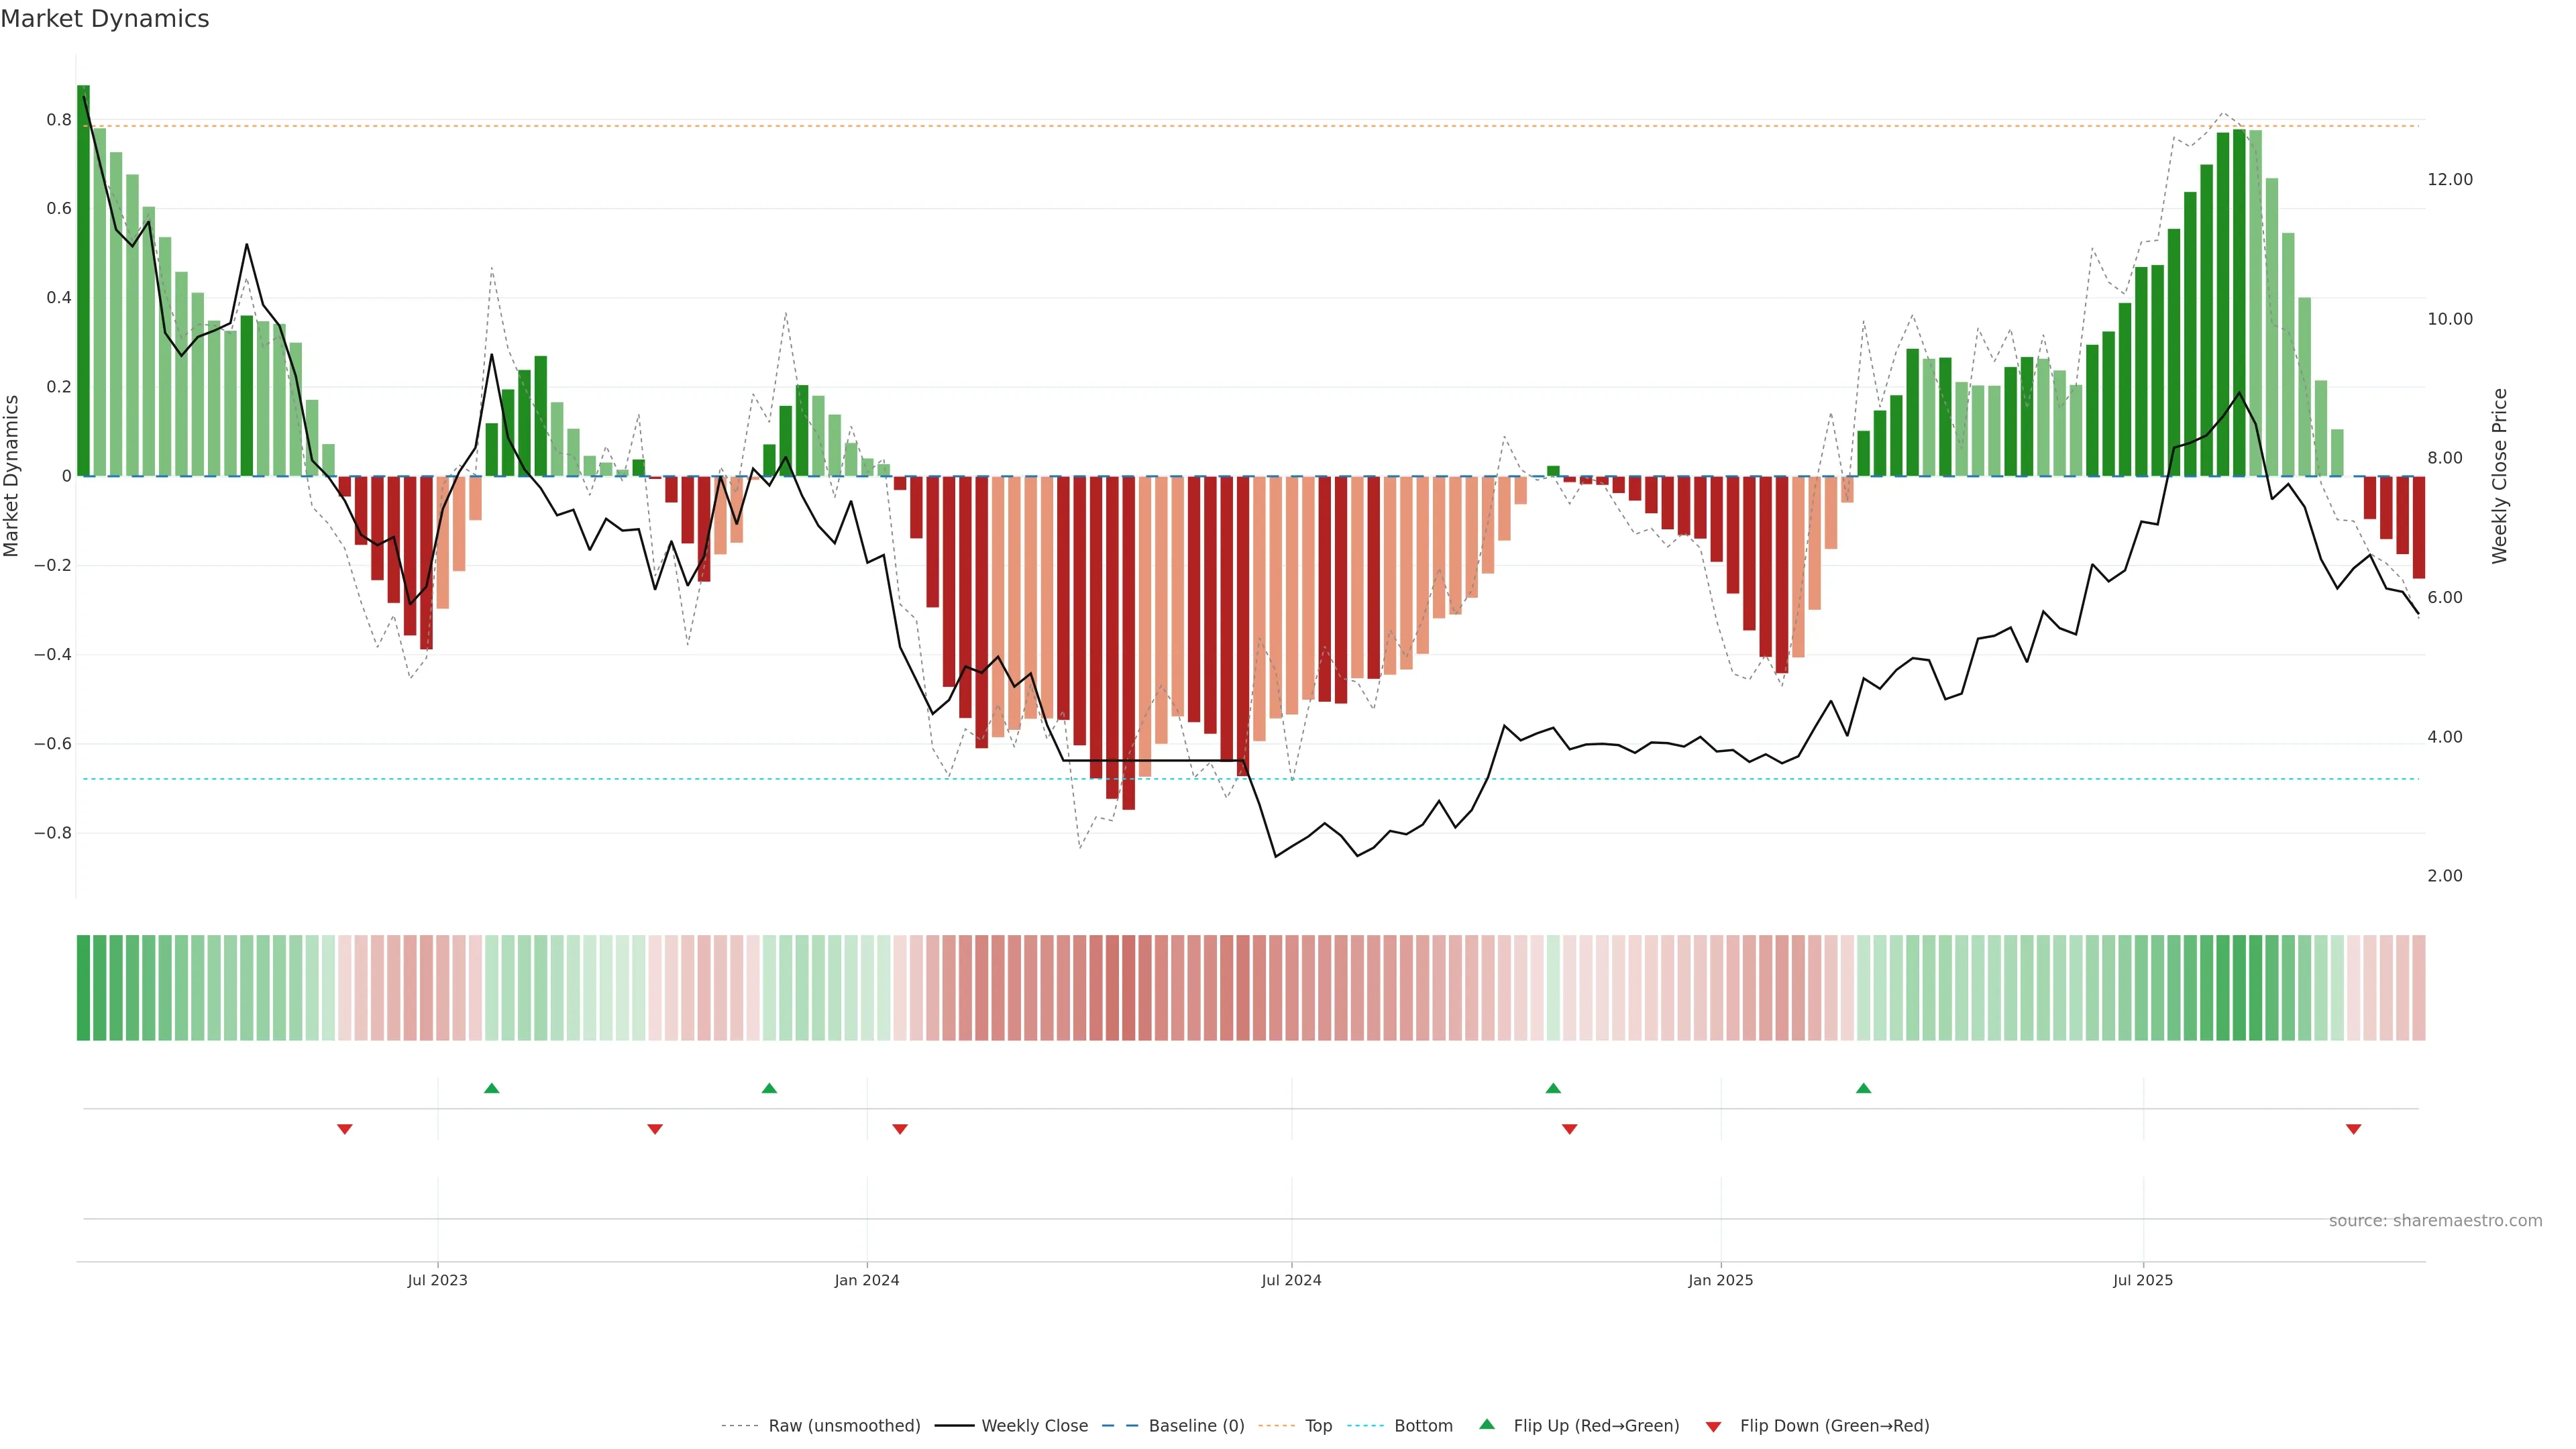
Task: Click the Weekly Close Price axis title
Action: 2499,476
